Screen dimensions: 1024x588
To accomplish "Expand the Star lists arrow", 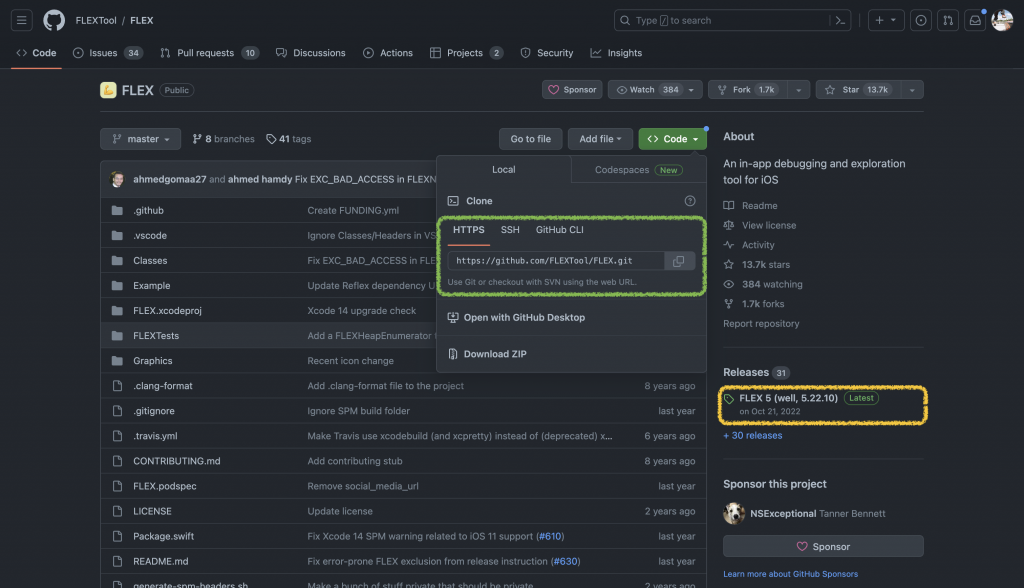I will tap(912, 90).
